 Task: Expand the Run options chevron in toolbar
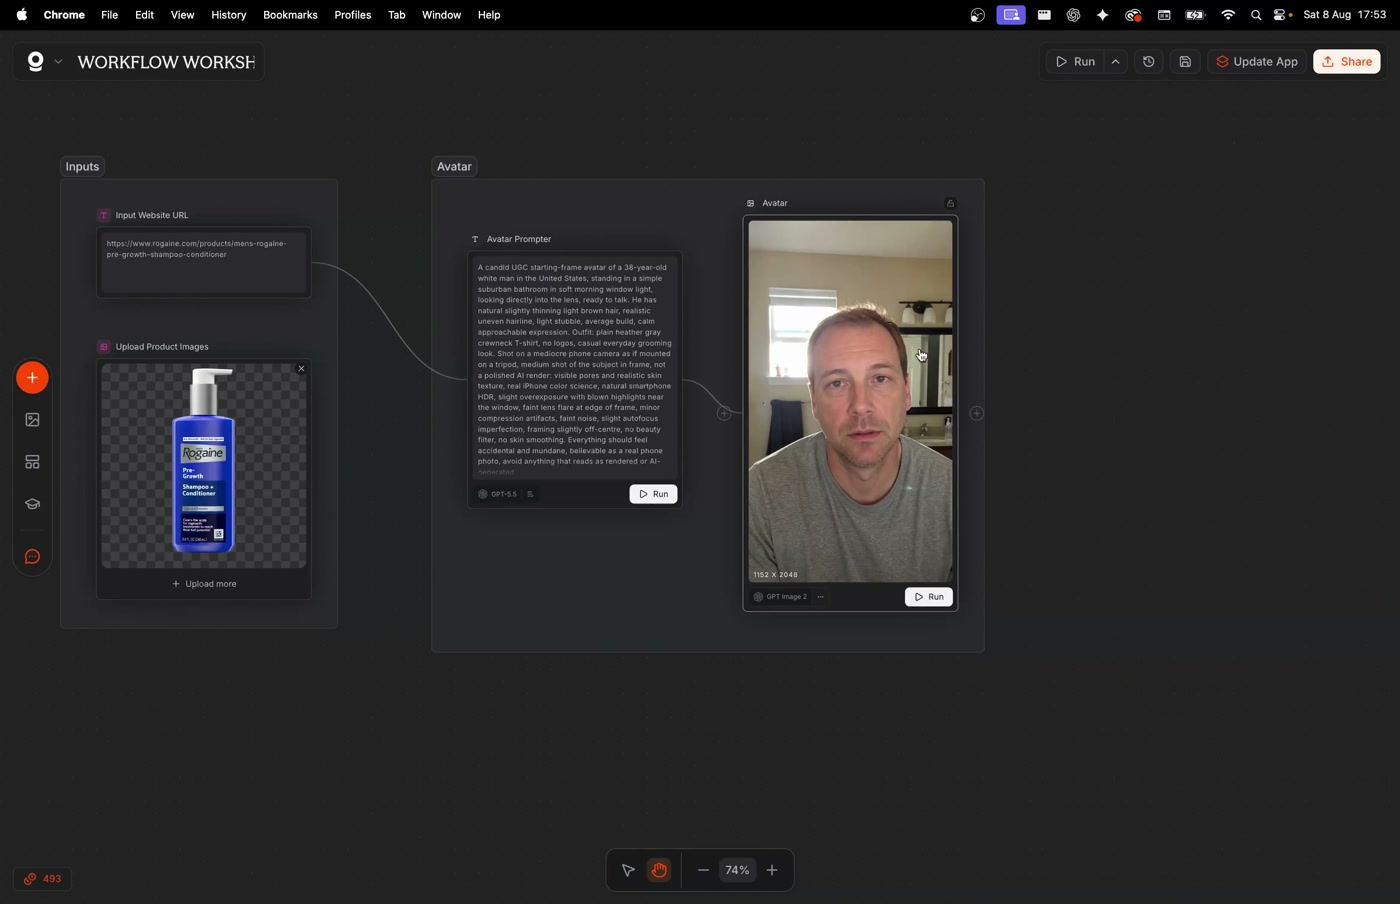(1116, 62)
